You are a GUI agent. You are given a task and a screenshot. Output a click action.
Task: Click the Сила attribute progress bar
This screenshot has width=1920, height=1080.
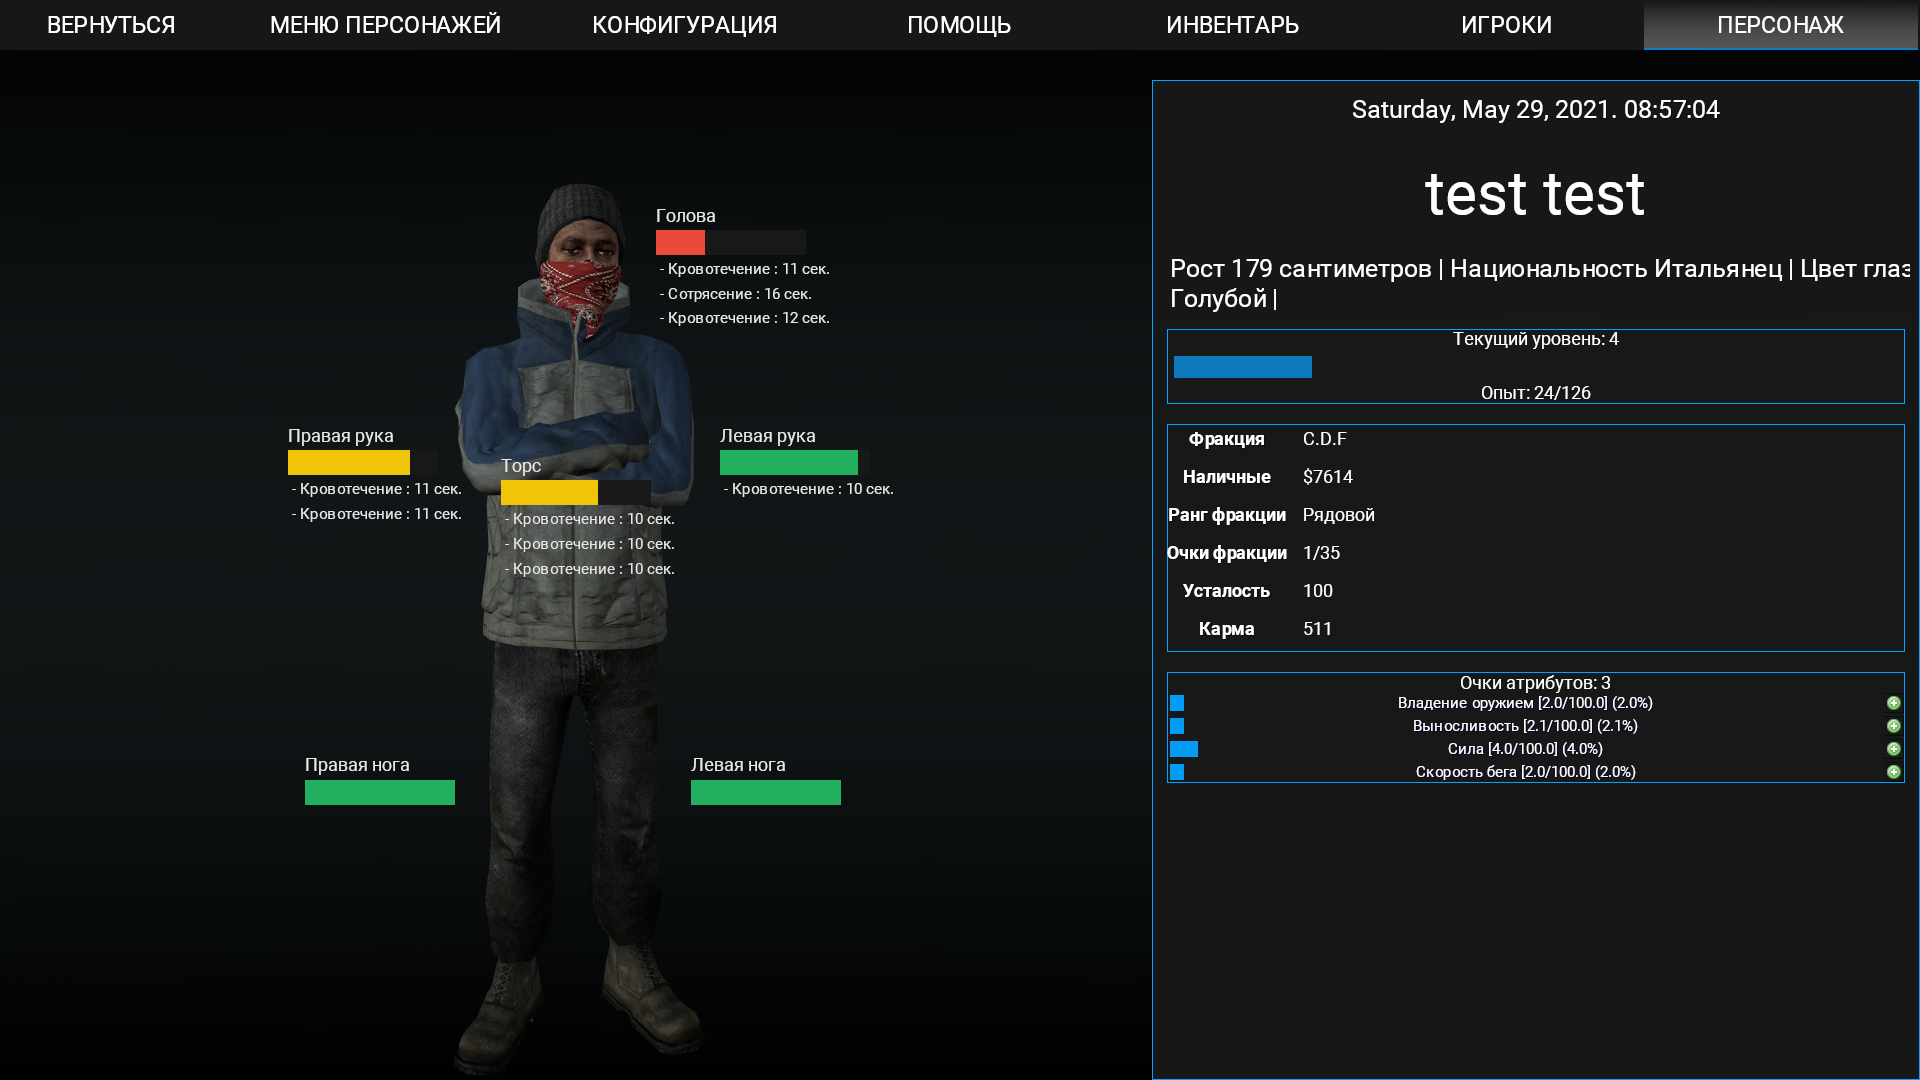tap(1184, 749)
